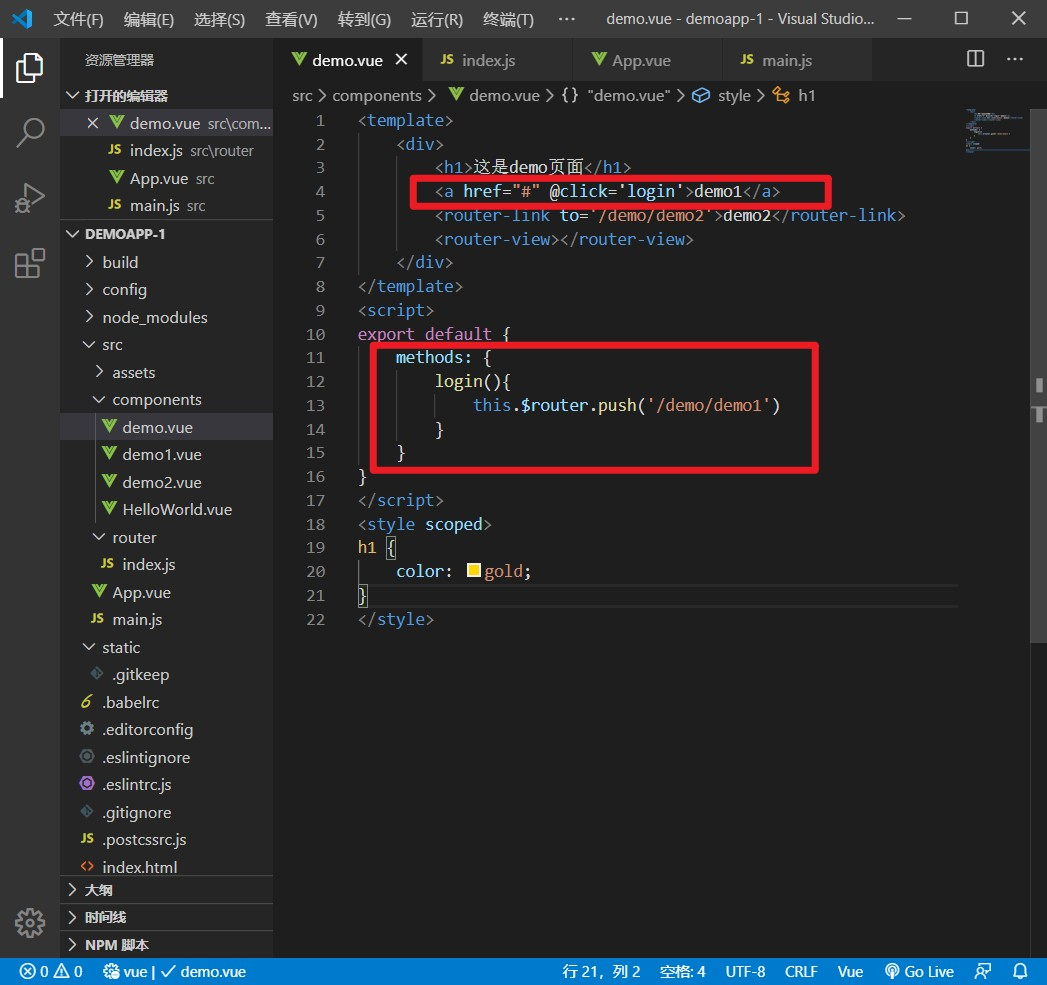Image resolution: width=1047 pixels, height=985 pixels.
Task: Open the Explorer view in activity bar
Action: pos(29,67)
